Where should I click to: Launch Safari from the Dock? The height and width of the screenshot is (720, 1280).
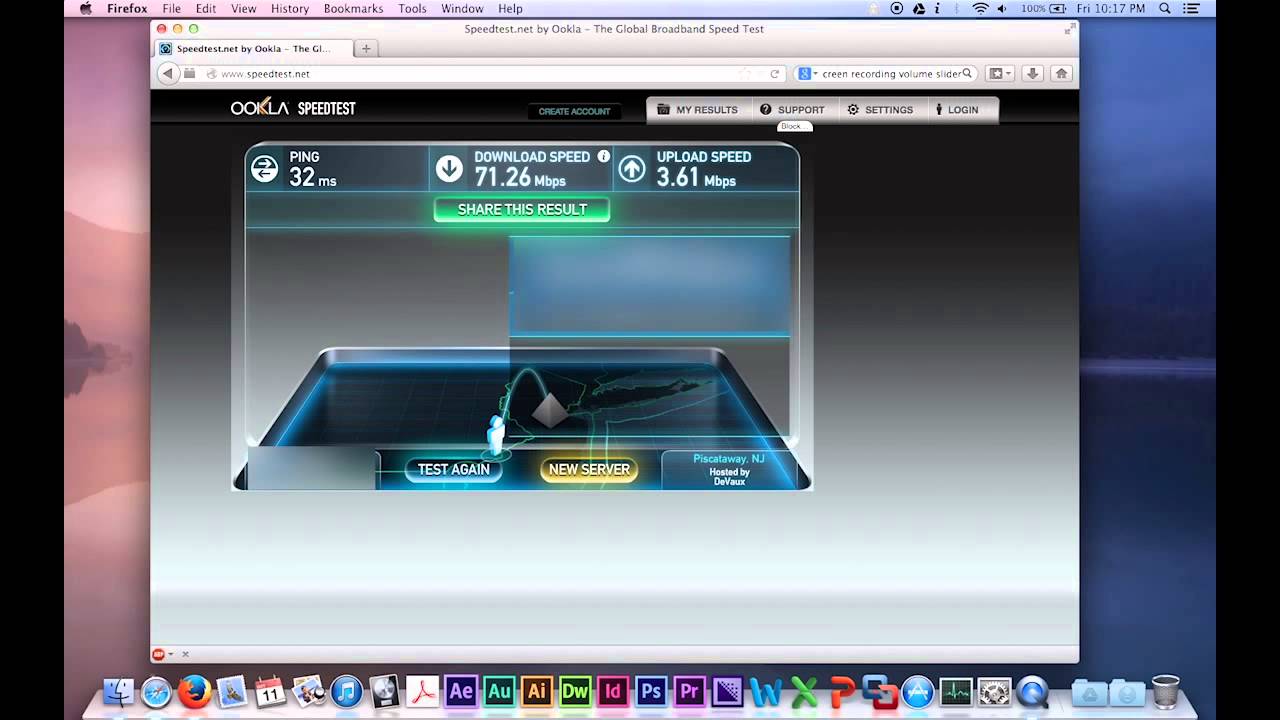coord(156,692)
